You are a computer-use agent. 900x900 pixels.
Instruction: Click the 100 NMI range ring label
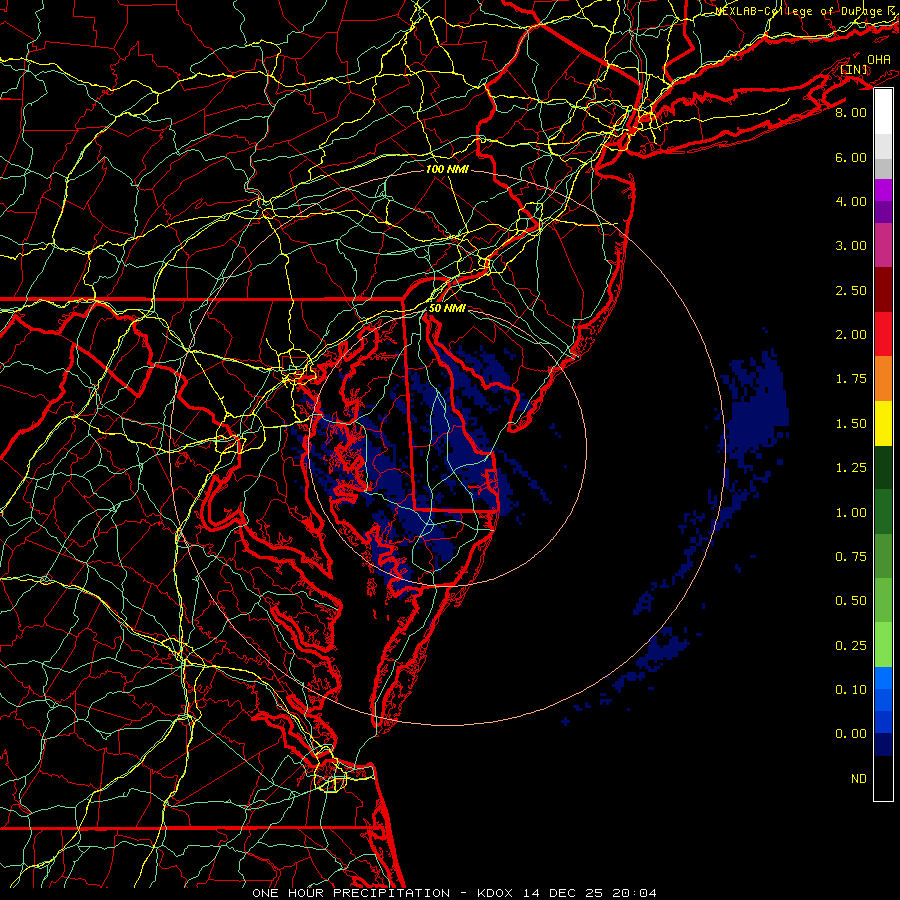[x=447, y=169]
